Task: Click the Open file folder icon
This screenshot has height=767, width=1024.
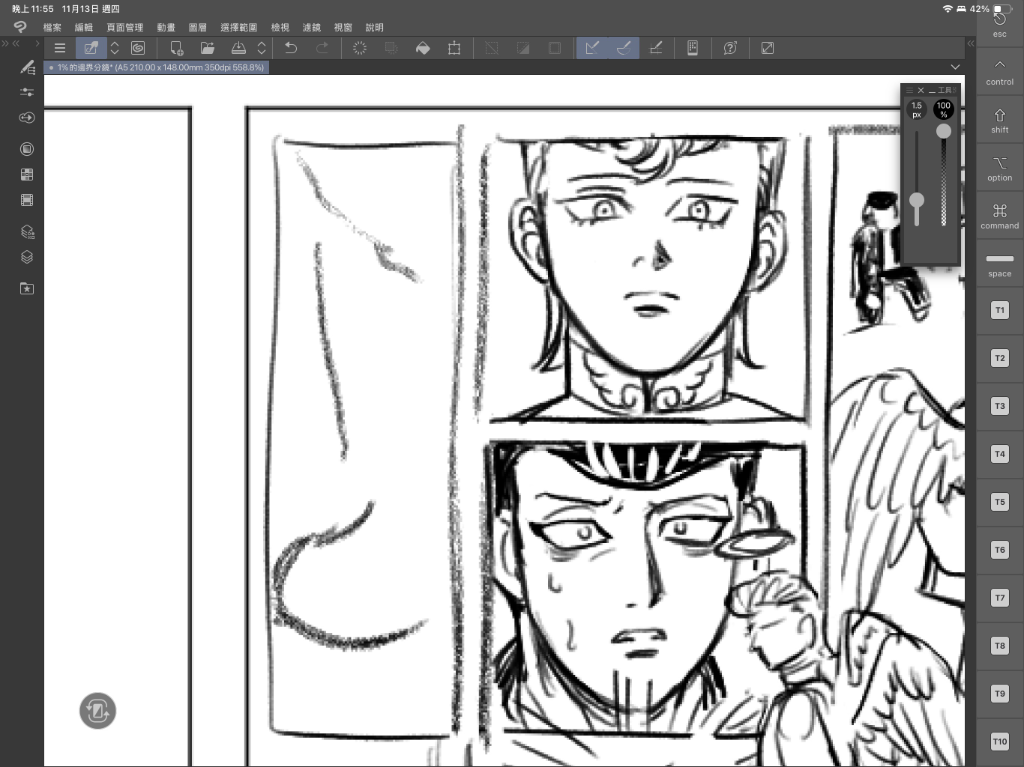Action: [x=207, y=48]
